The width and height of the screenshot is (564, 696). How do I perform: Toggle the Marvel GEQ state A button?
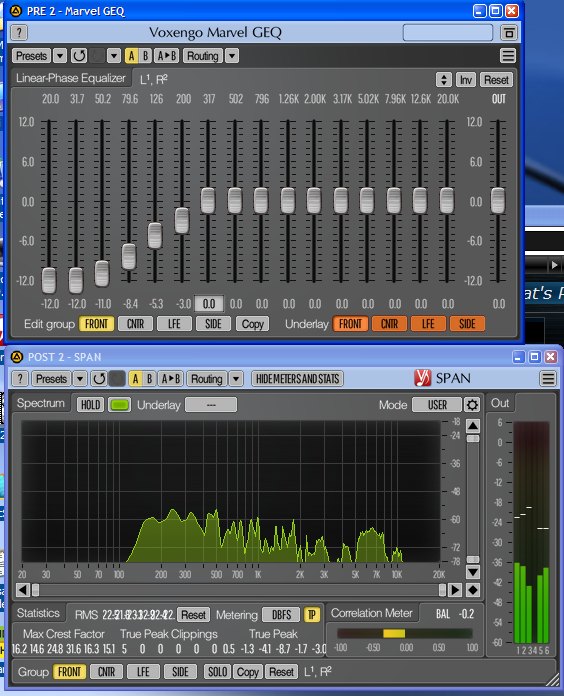pyautogui.click(x=131, y=56)
